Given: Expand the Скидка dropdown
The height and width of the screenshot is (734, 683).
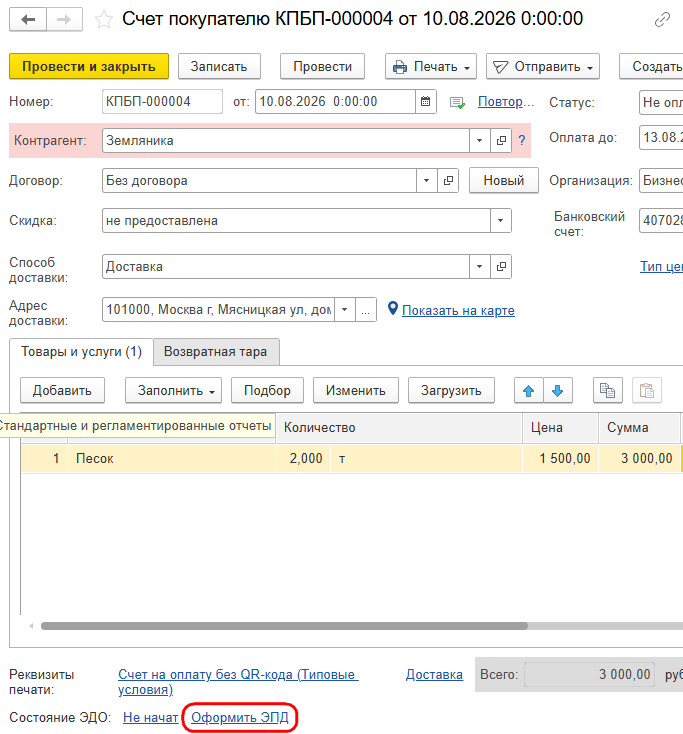Looking at the screenshot, I should point(500,220).
